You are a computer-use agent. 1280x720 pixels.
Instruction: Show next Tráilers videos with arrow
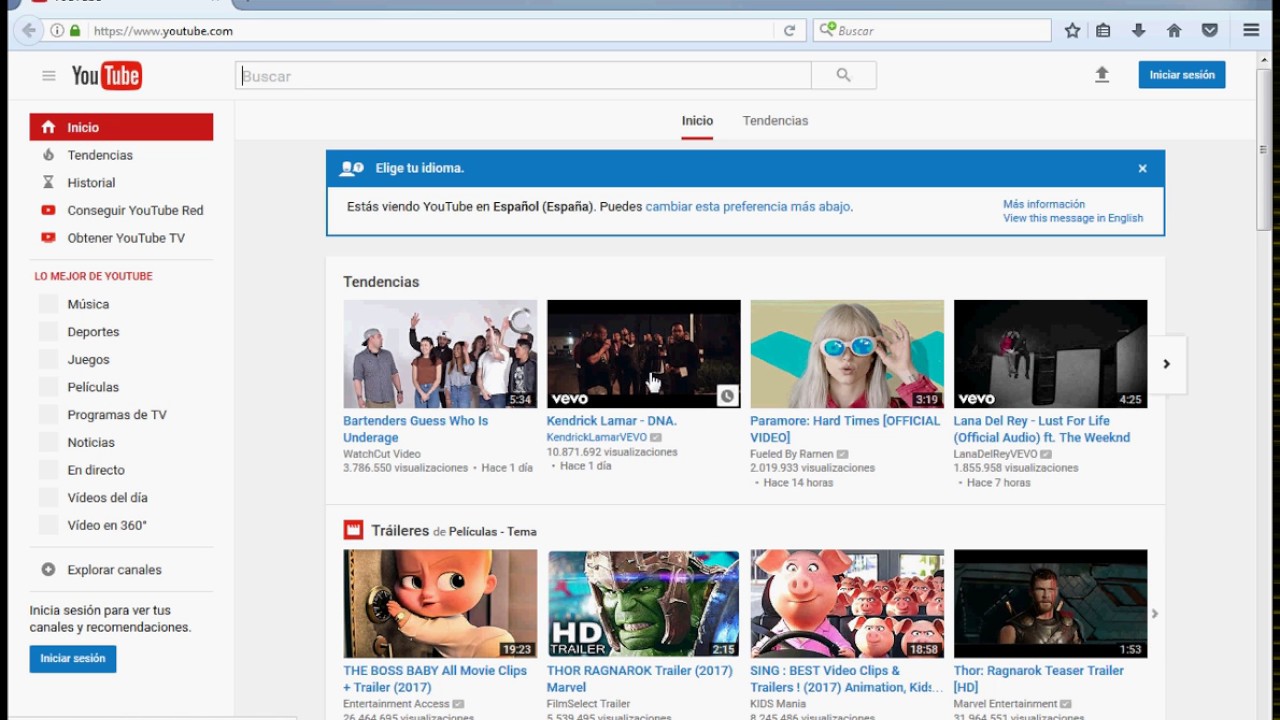[x=1154, y=613]
